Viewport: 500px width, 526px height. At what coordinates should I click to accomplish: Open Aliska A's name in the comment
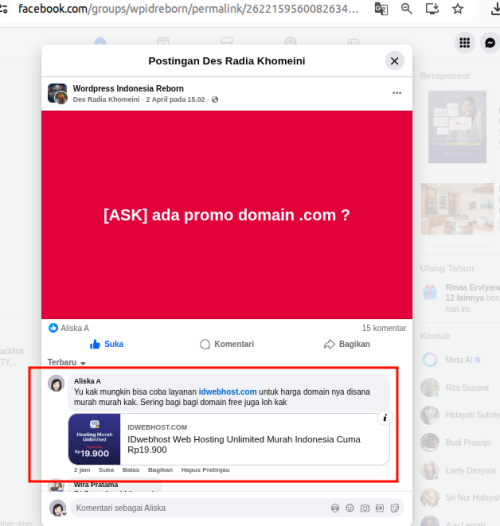(x=87, y=381)
